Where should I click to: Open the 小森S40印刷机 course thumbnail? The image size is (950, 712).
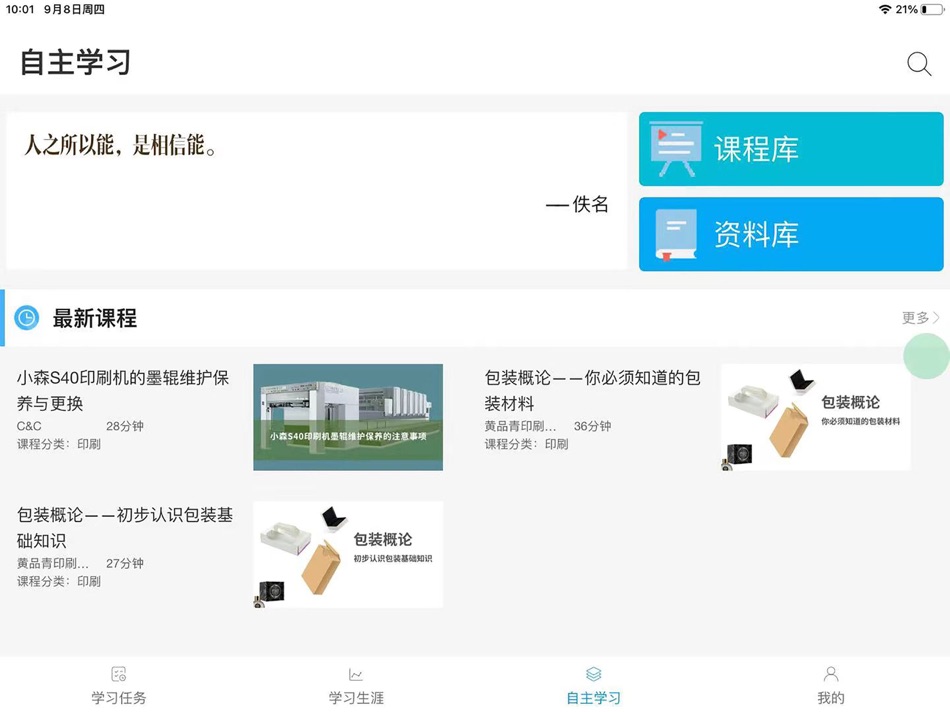[348, 417]
